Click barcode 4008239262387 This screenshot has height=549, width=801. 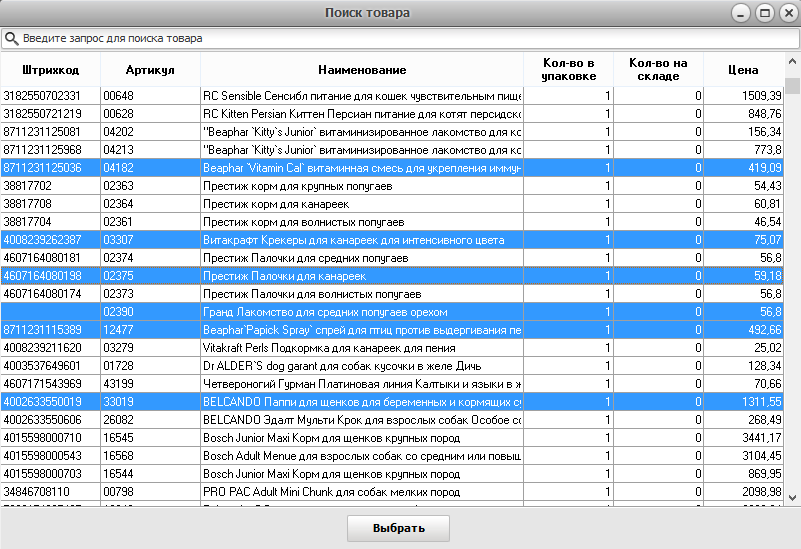(42, 240)
